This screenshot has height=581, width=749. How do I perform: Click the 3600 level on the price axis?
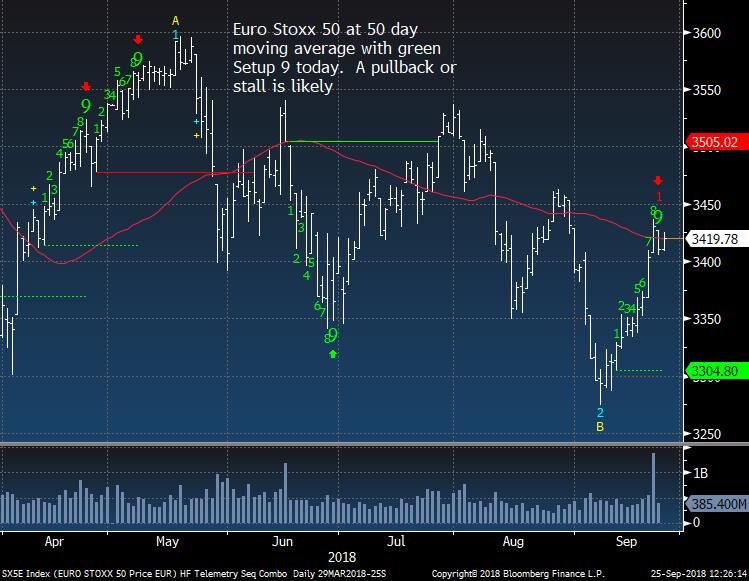click(x=709, y=33)
